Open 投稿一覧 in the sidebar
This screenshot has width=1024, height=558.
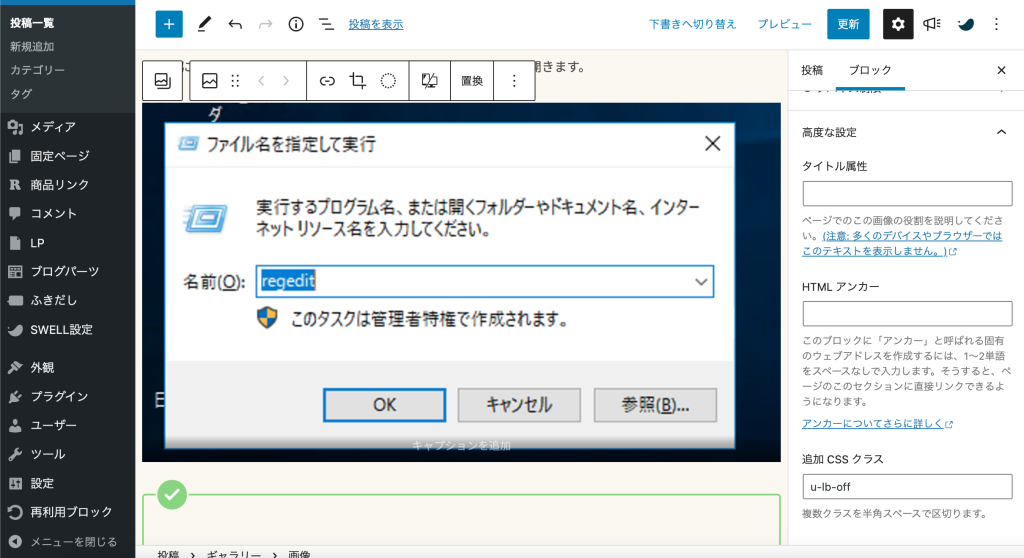pos(32,23)
